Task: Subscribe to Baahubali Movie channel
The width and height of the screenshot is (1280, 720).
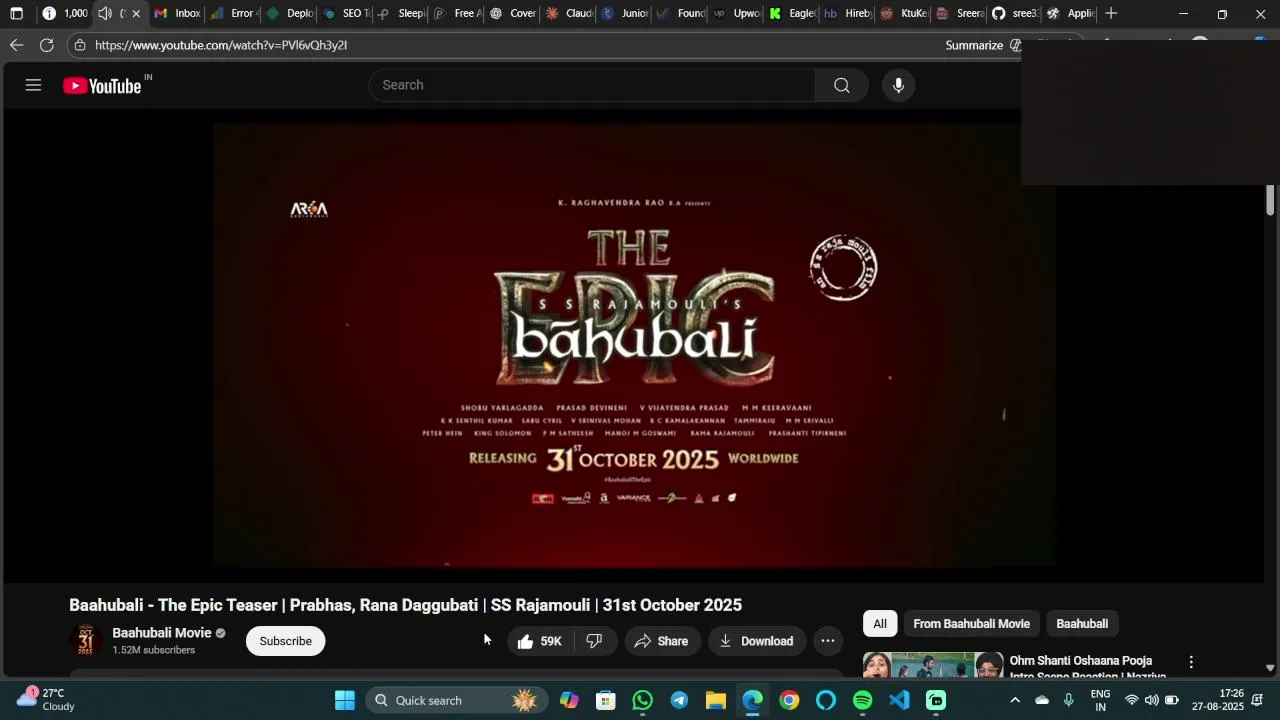Action: coord(285,641)
